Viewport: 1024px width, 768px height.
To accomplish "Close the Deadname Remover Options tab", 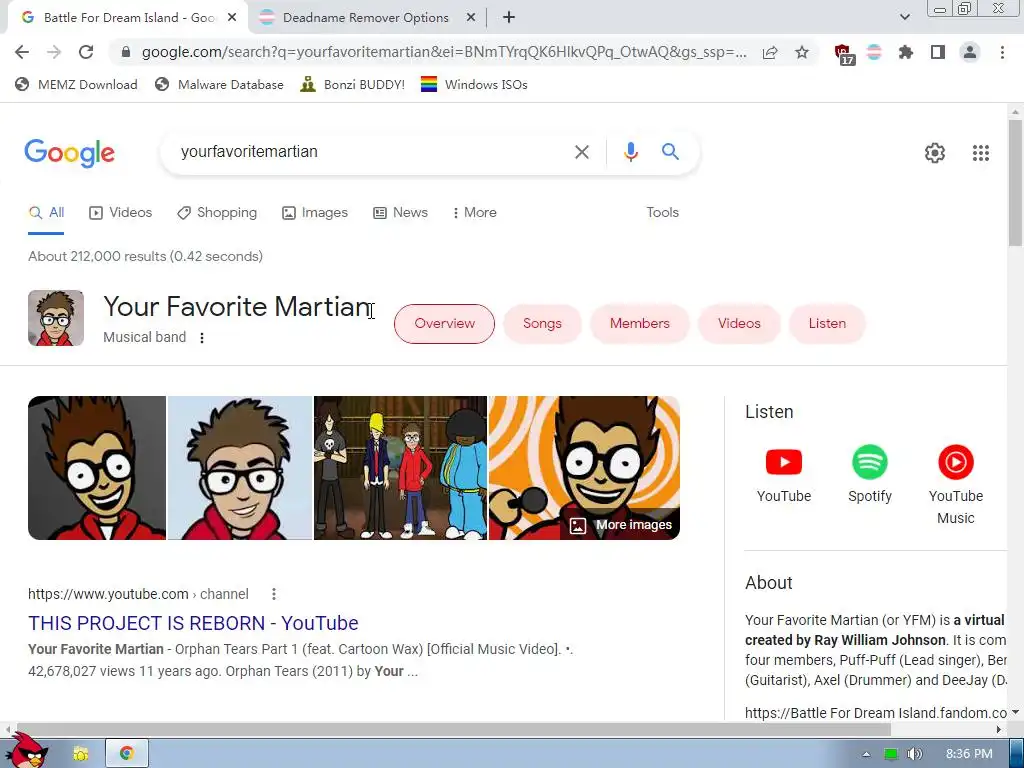I will 471,18.
